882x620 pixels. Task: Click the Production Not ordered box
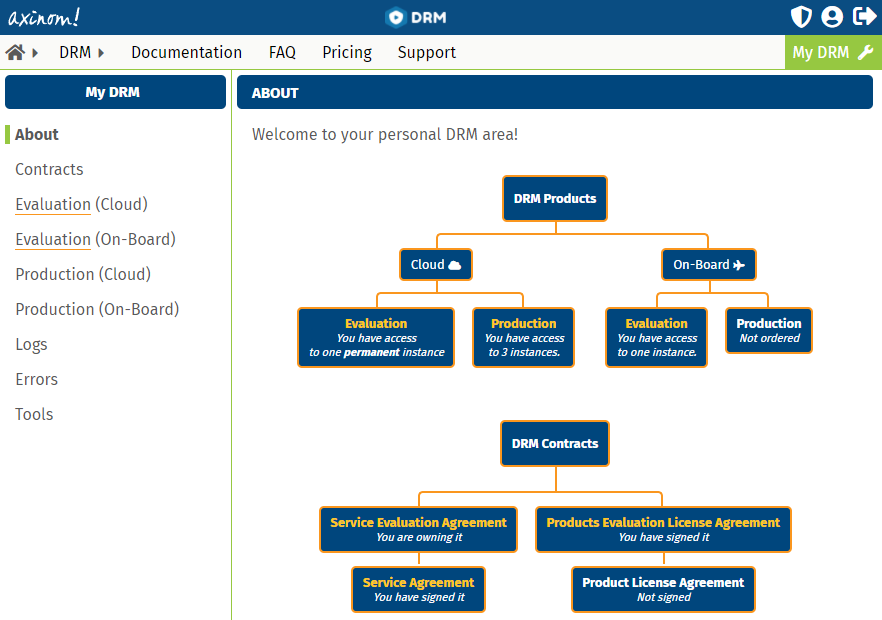[769, 331]
